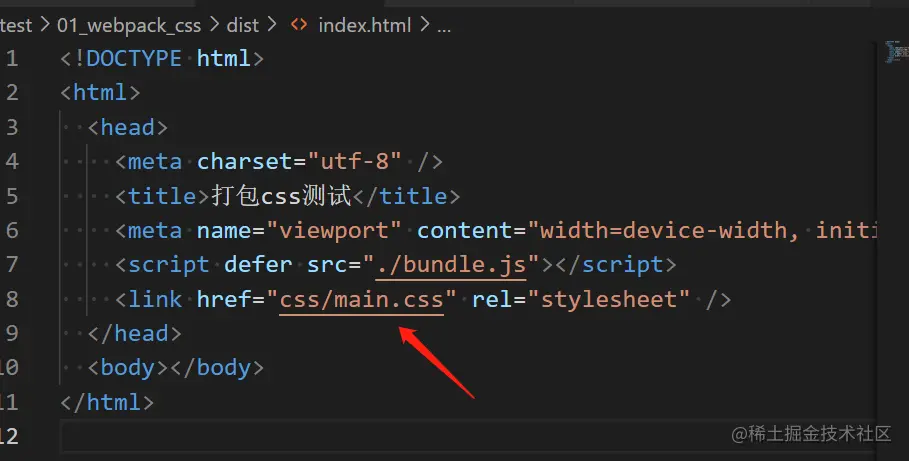
Task: Click the title text 打包css测试
Action: tap(282, 196)
